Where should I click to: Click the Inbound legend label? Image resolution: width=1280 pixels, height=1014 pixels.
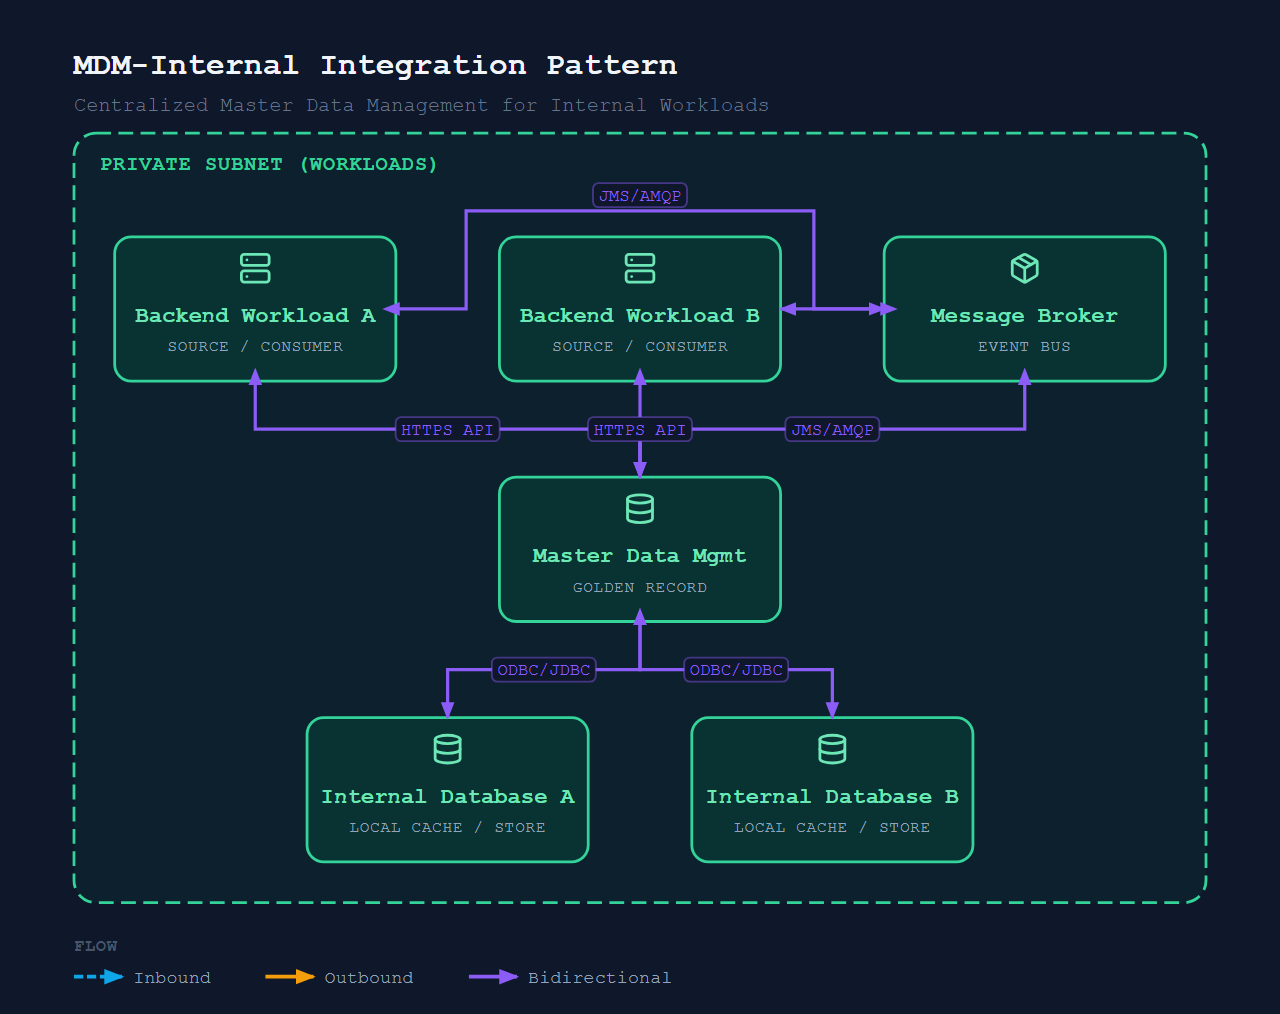click(x=172, y=978)
